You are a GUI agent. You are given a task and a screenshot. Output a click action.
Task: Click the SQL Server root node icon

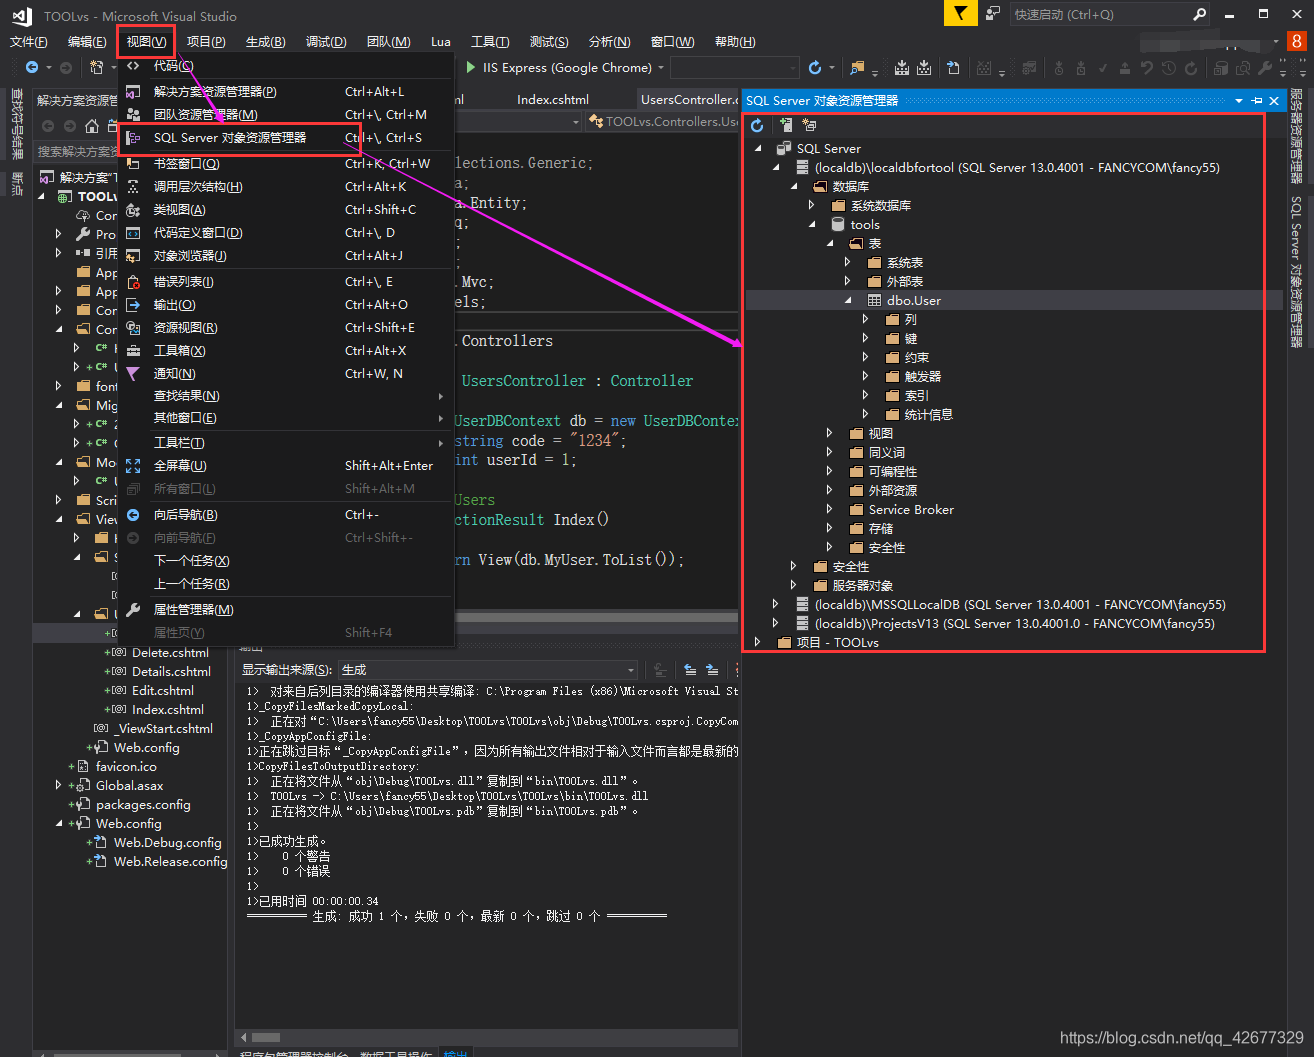click(x=784, y=148)
